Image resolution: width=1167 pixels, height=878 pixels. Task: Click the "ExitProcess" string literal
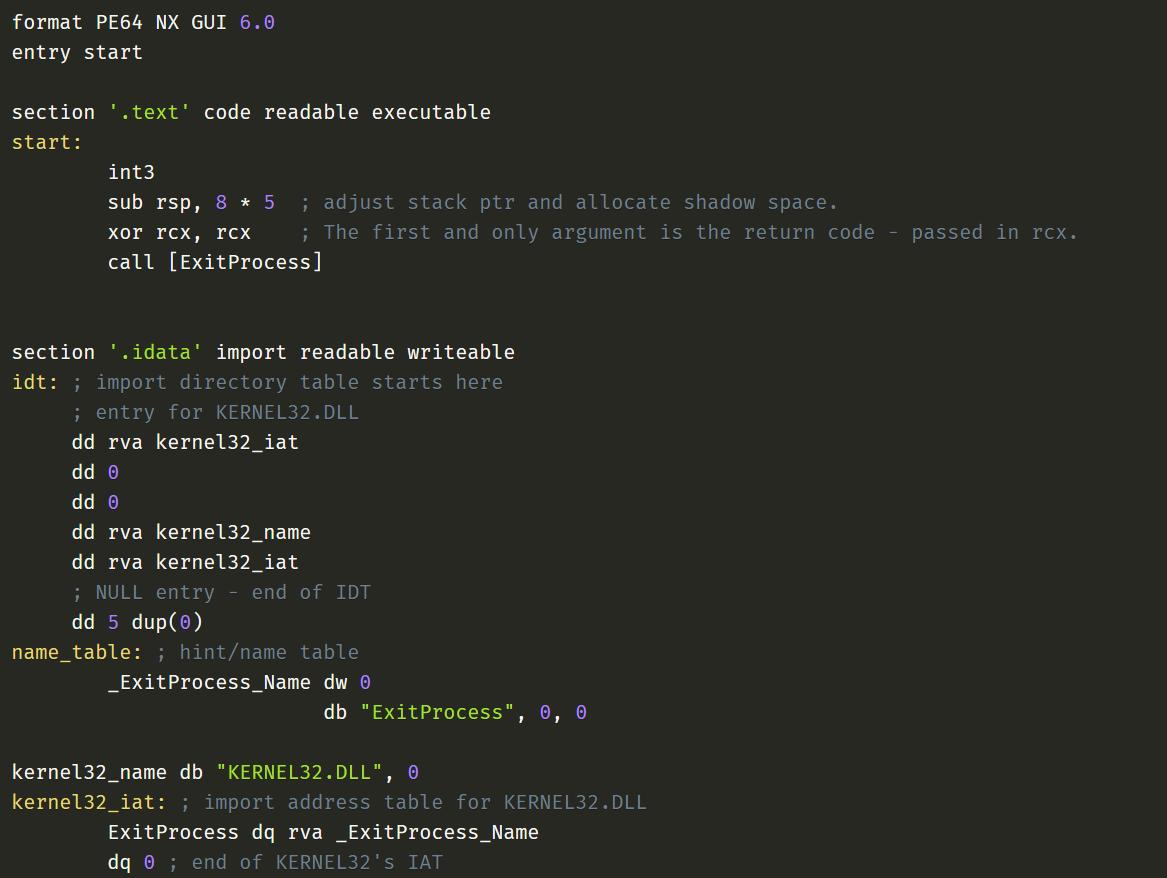click(437, 712)
